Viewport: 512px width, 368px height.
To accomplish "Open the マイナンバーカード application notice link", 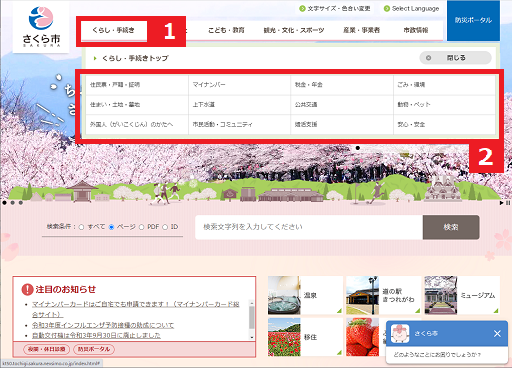I will 136,309.
